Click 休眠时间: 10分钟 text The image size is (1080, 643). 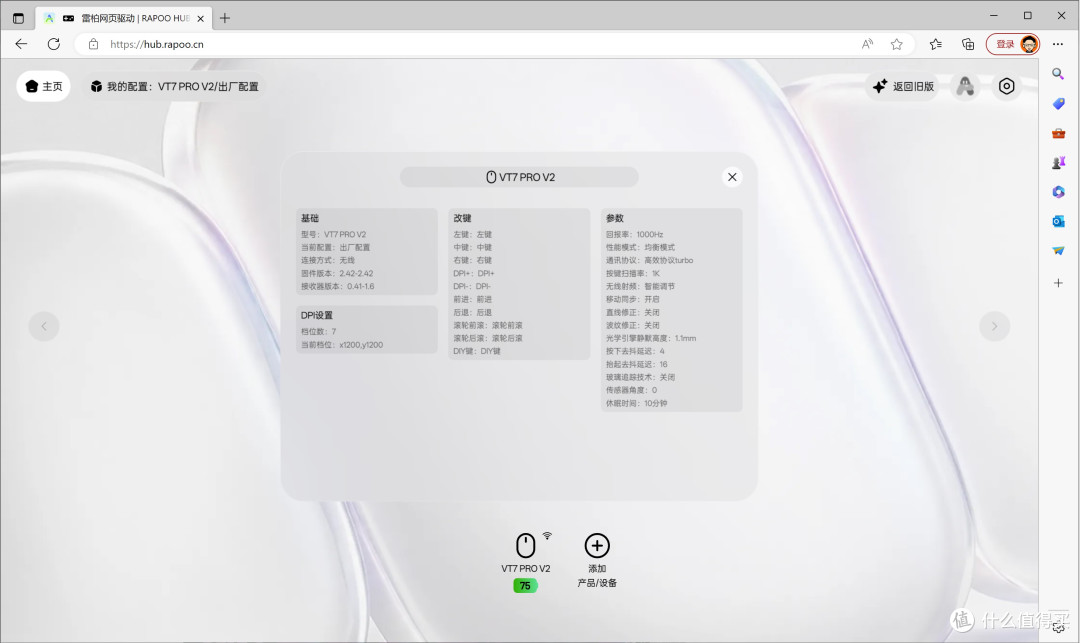[x=636, y=403]
